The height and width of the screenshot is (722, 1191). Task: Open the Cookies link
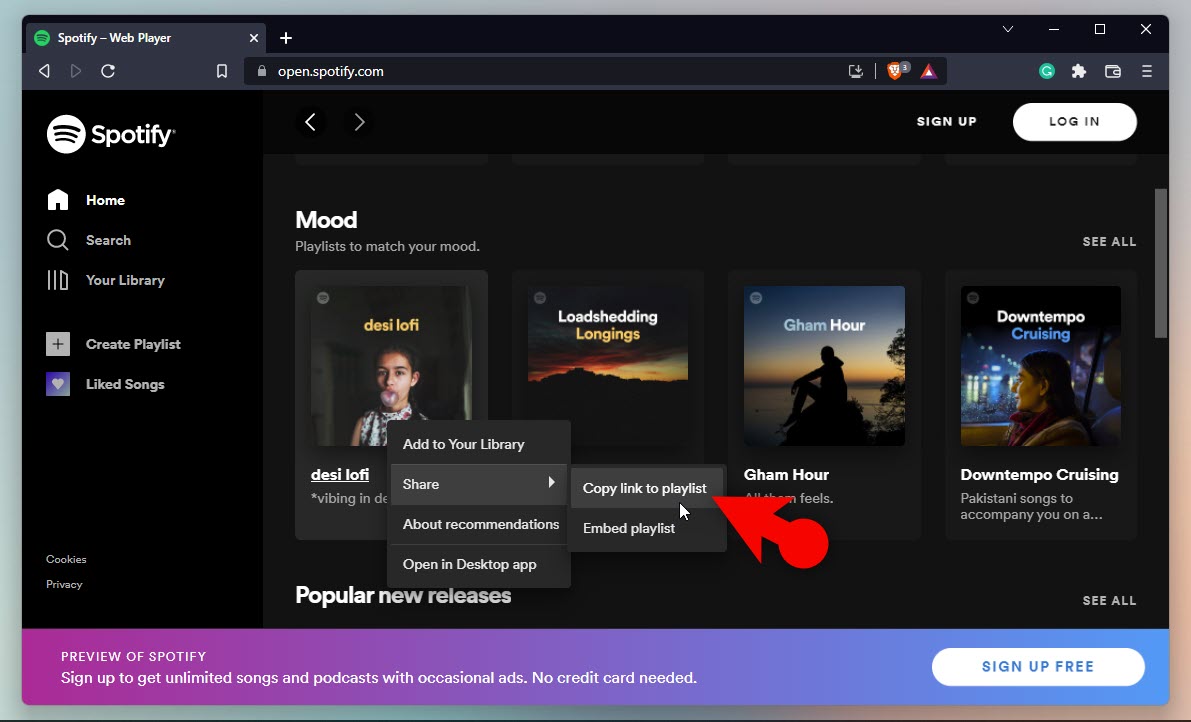[66, 559]
